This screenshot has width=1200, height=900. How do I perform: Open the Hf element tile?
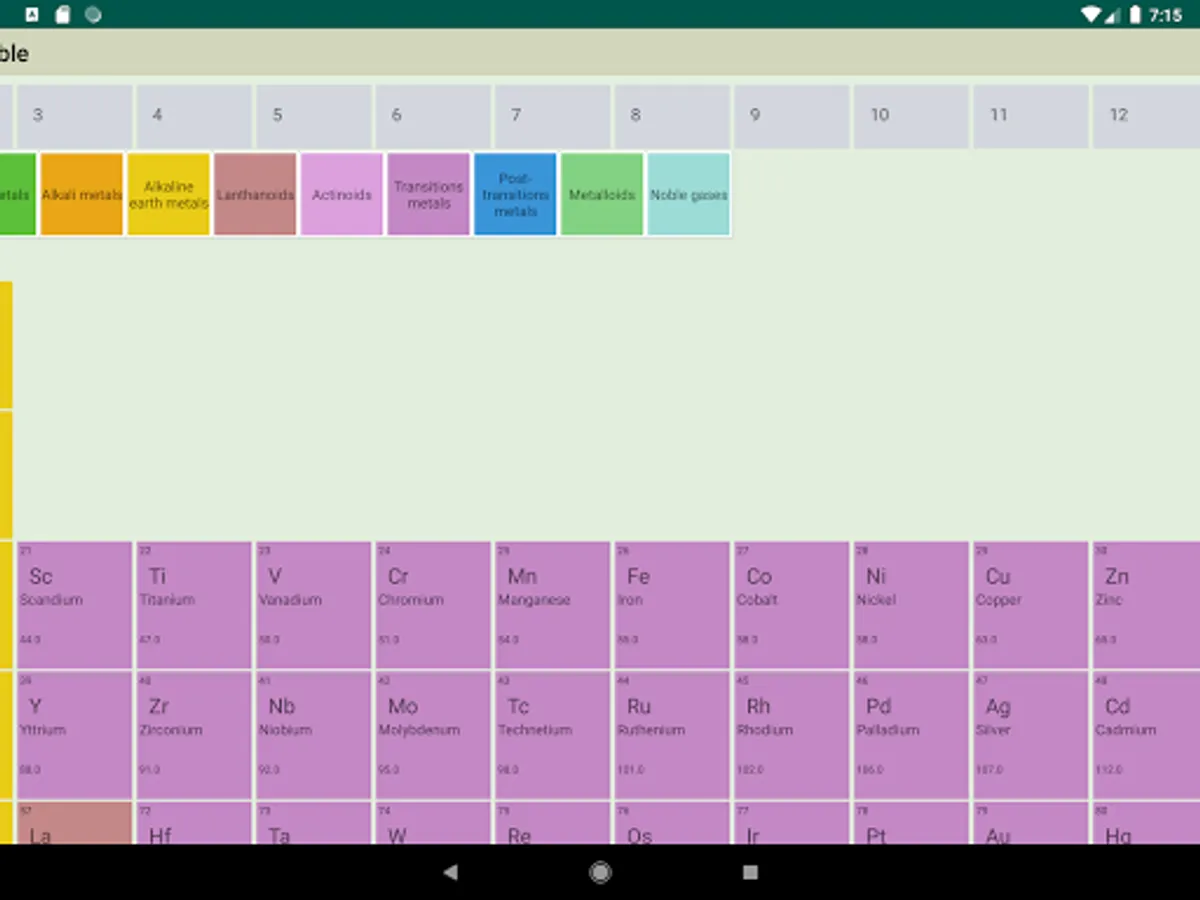[194, 823]
